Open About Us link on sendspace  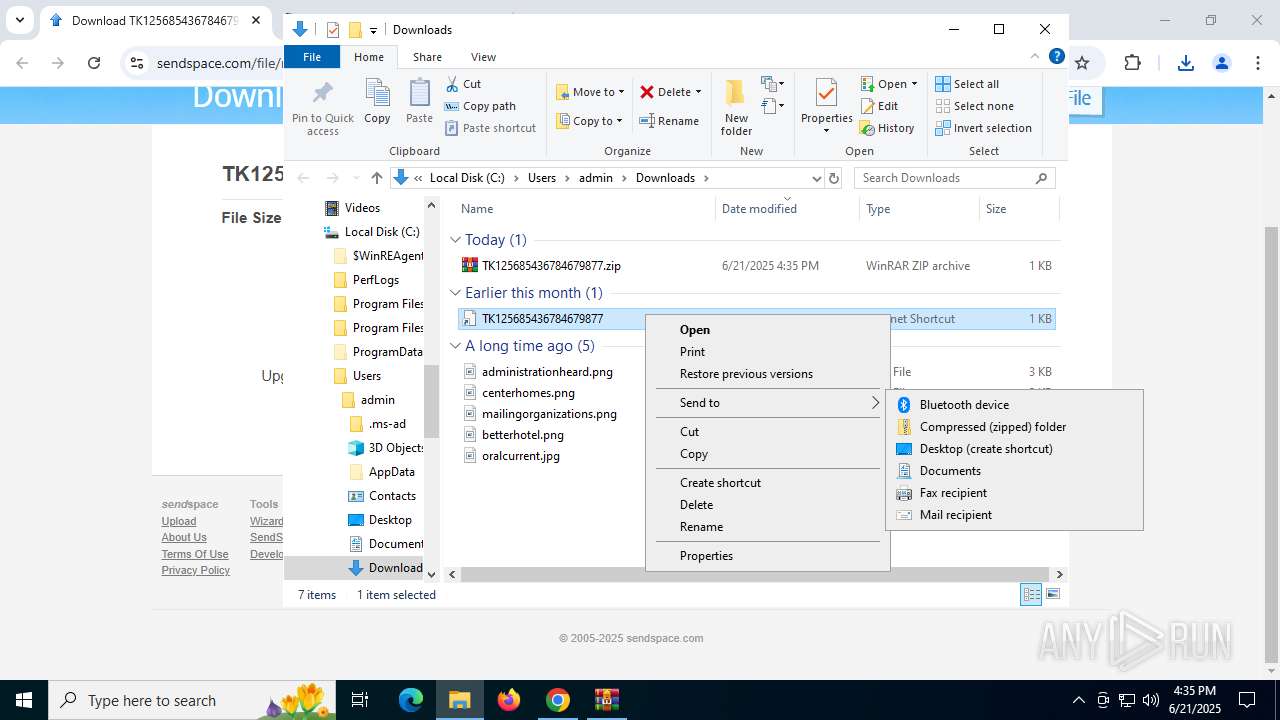tap(184, 537)
